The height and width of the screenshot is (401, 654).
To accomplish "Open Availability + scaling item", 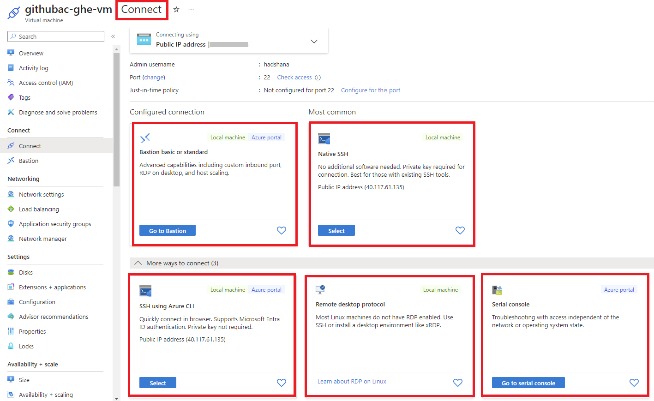I will click(45, 394).
